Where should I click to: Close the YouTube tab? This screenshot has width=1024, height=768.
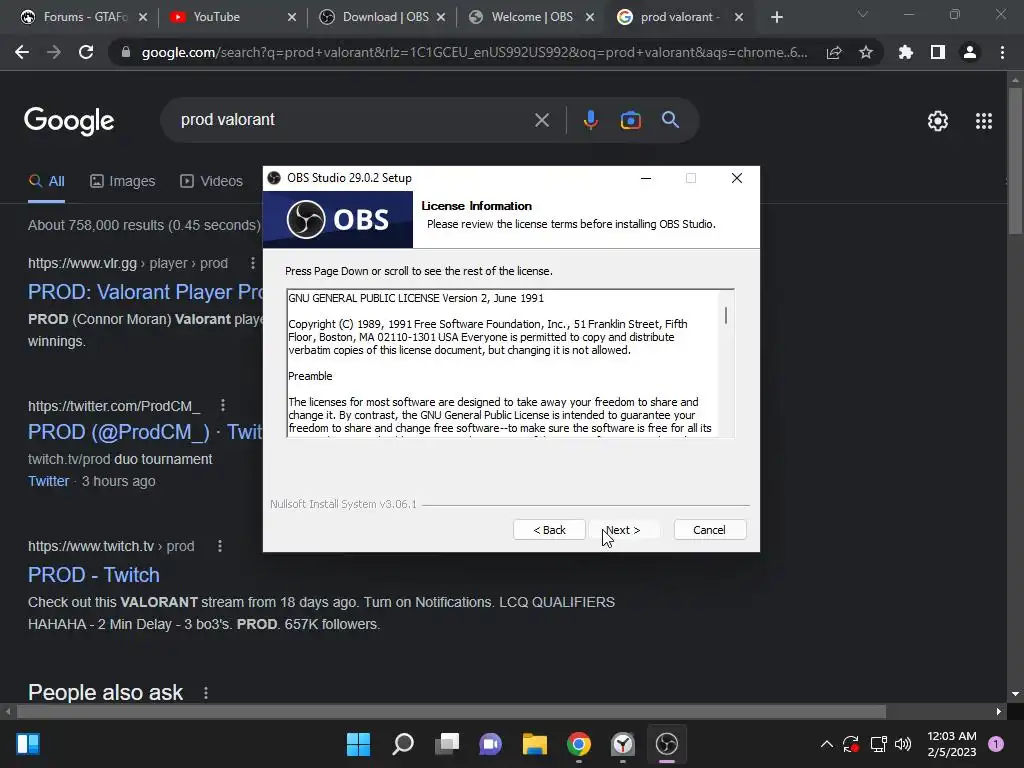click(292, 18)
